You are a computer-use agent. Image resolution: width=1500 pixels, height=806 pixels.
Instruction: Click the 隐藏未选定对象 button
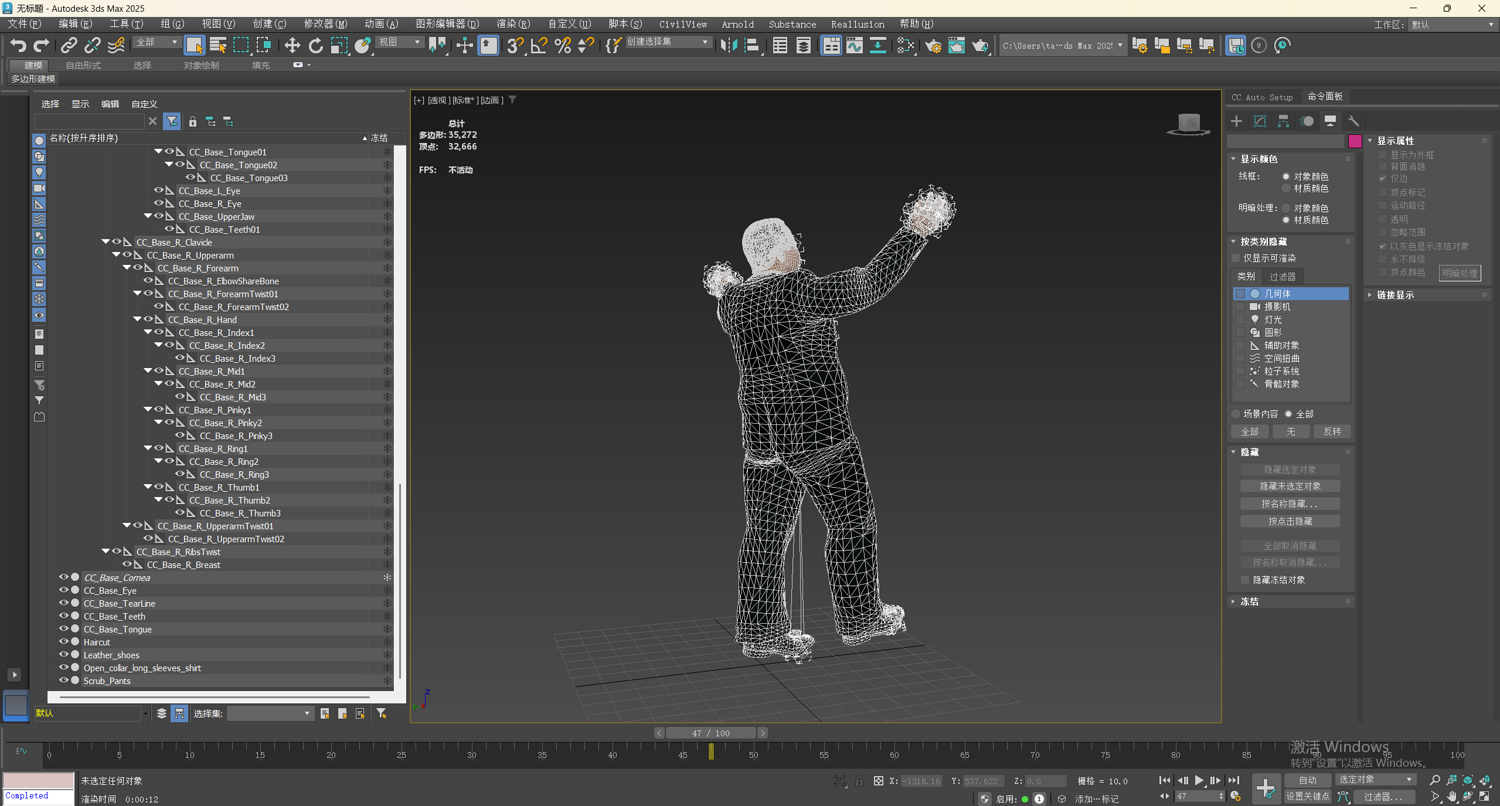(x=1290, y=486)
